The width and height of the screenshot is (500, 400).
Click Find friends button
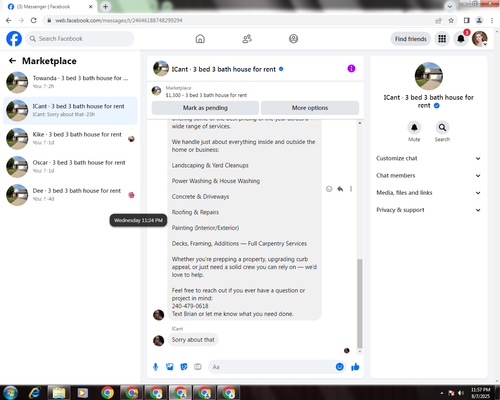[x=411, y=39]
